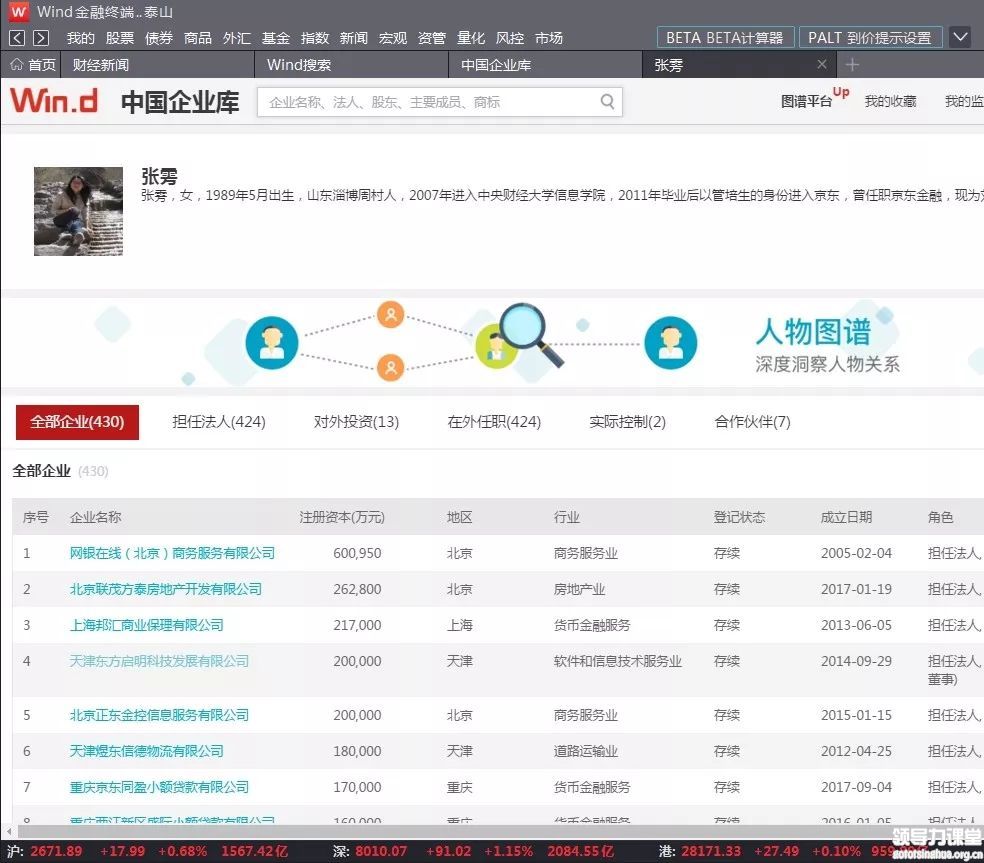The image size is (984, 863).
Task: Click the magnifying glass in the banner
Action: [x=530, y=333]
